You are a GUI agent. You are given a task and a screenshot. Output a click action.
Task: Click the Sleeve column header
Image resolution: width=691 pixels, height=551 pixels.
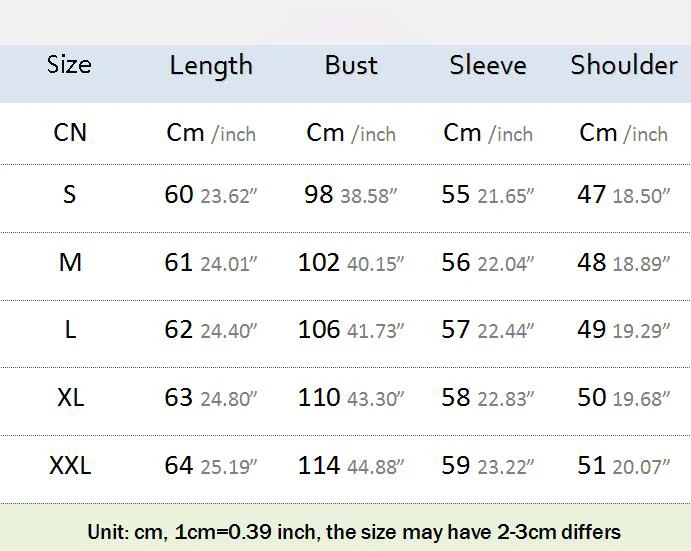pyautogui.click(x=488, y=65)
